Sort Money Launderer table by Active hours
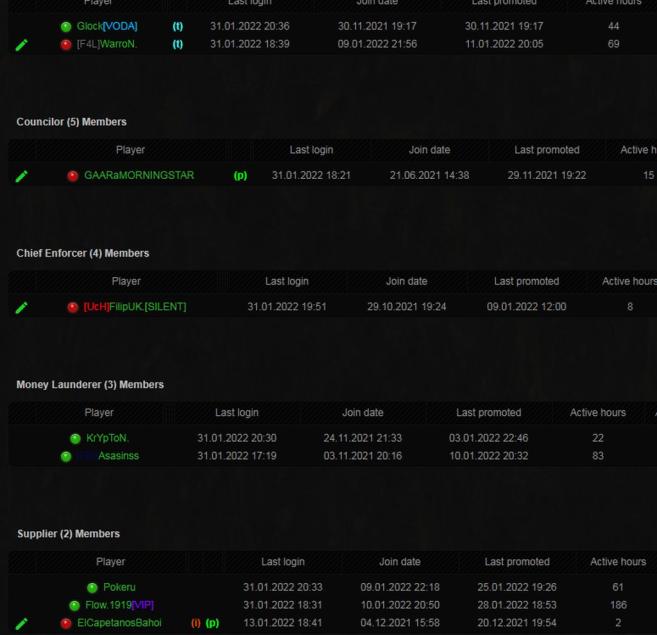This screenshot has width=657, height=635. pyautogui.click(x=597, y=412)
